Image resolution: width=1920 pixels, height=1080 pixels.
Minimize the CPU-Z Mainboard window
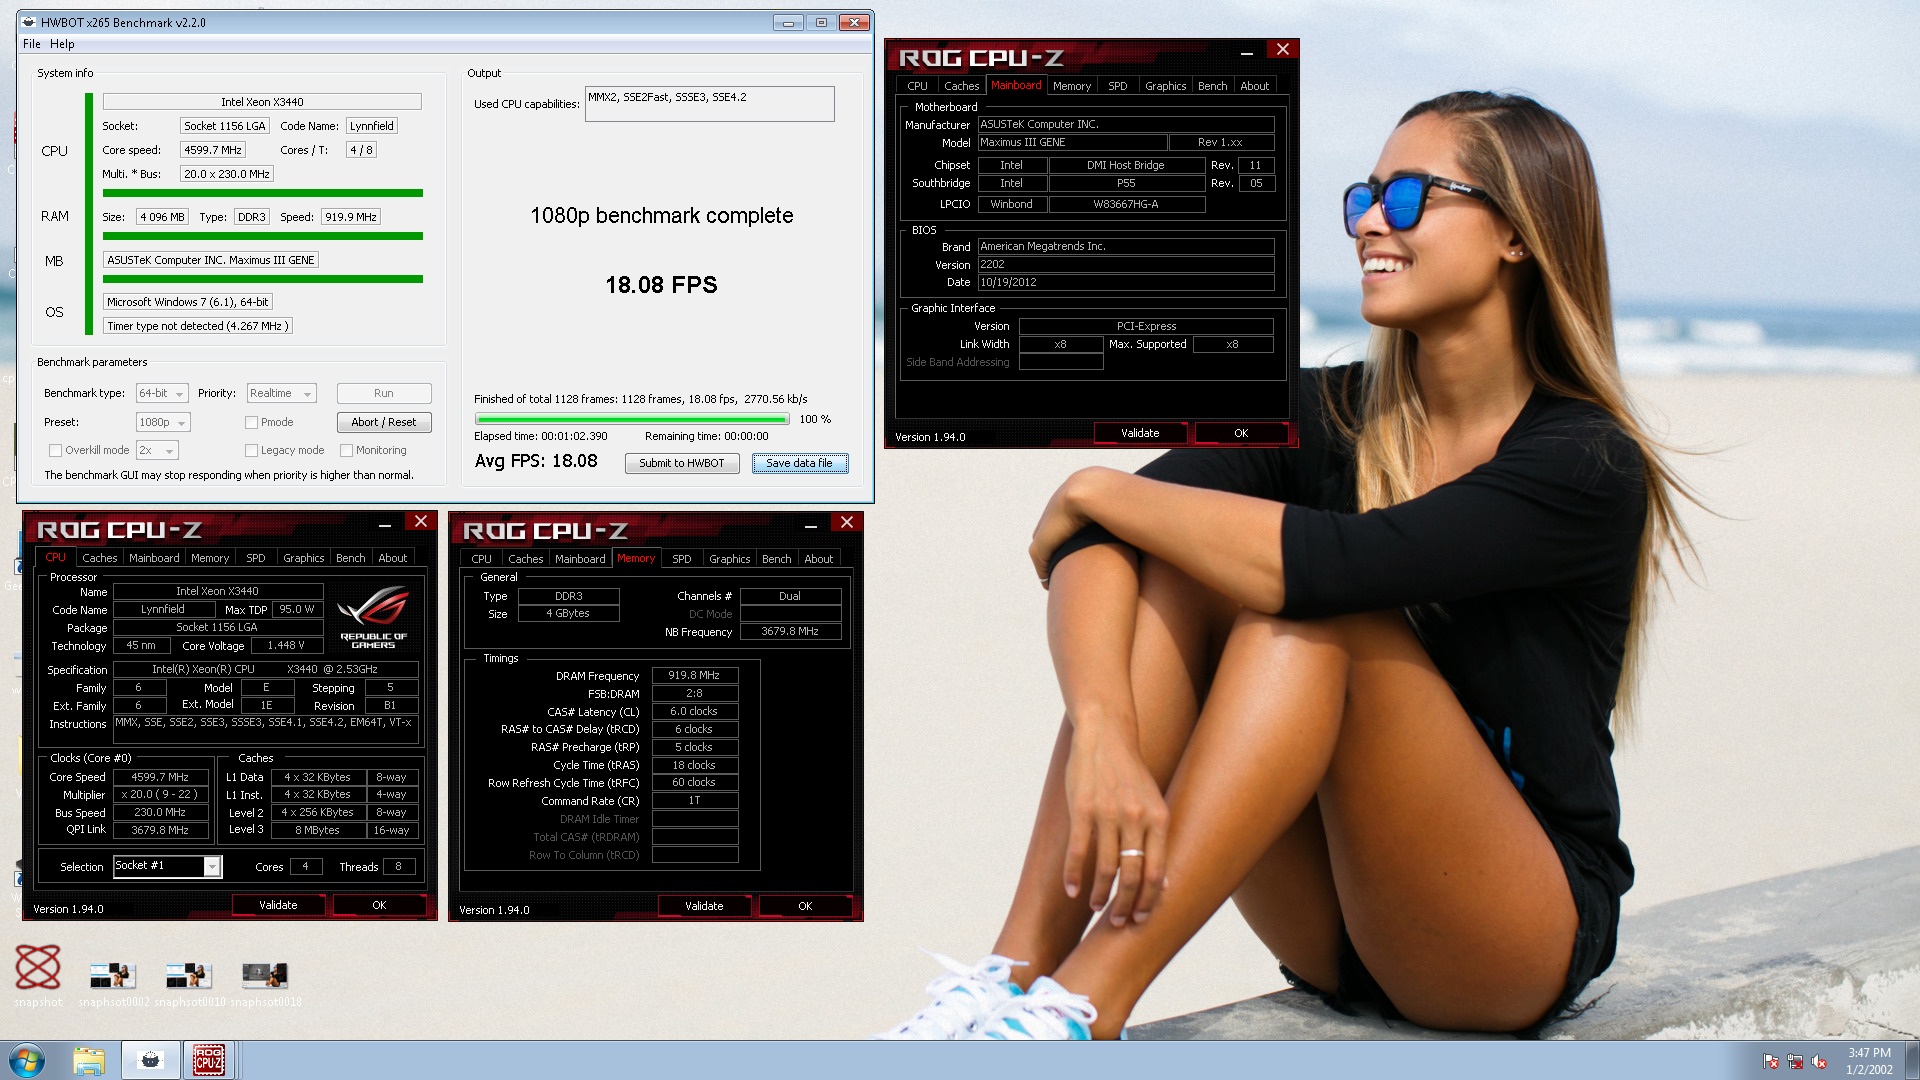tap(1247, 52)
